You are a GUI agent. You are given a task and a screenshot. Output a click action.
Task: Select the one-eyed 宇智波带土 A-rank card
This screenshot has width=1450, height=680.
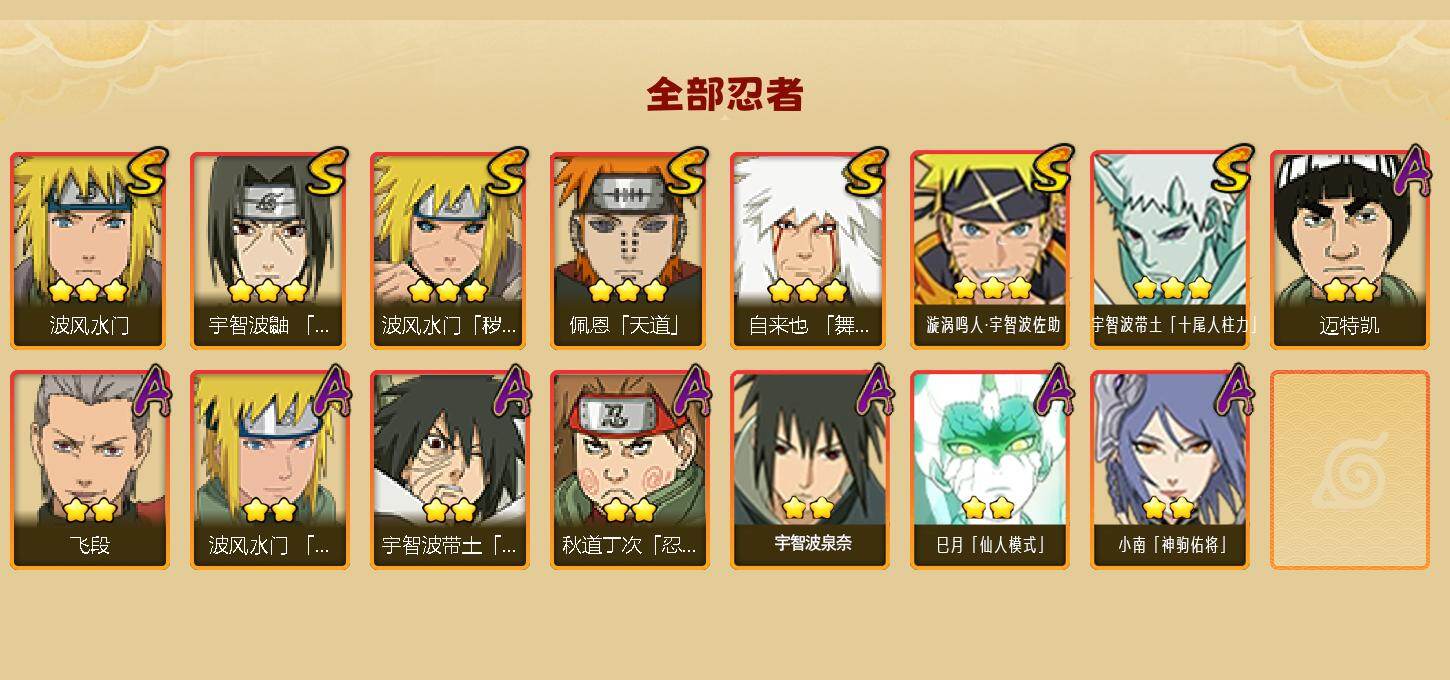tap(449, 470)
